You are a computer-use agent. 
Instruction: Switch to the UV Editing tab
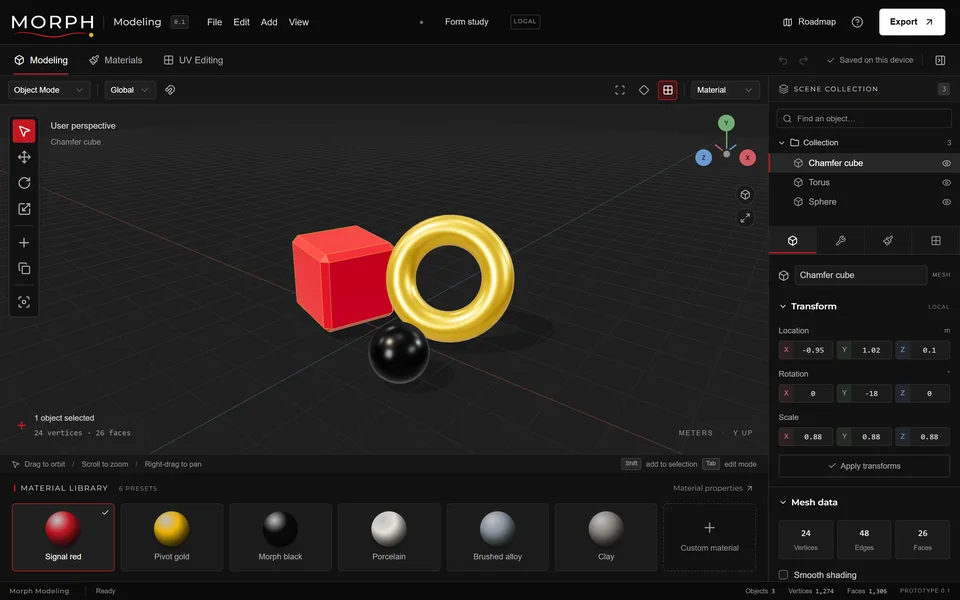click(x=193, y=60)
